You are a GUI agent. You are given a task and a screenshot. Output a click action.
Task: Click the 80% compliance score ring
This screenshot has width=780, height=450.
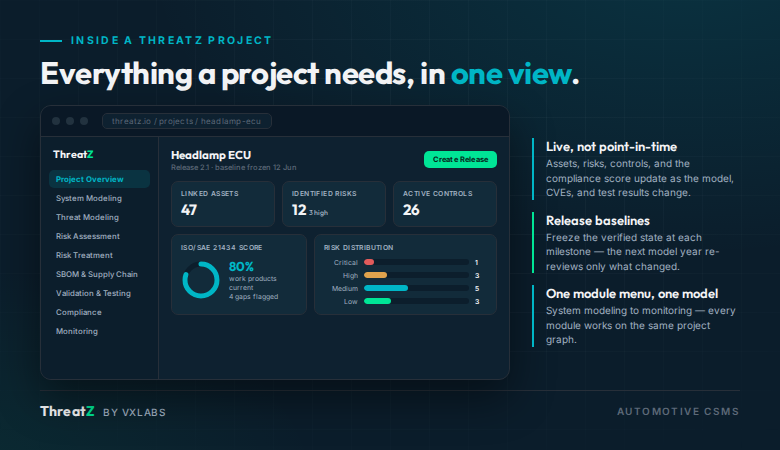[201, 280]
